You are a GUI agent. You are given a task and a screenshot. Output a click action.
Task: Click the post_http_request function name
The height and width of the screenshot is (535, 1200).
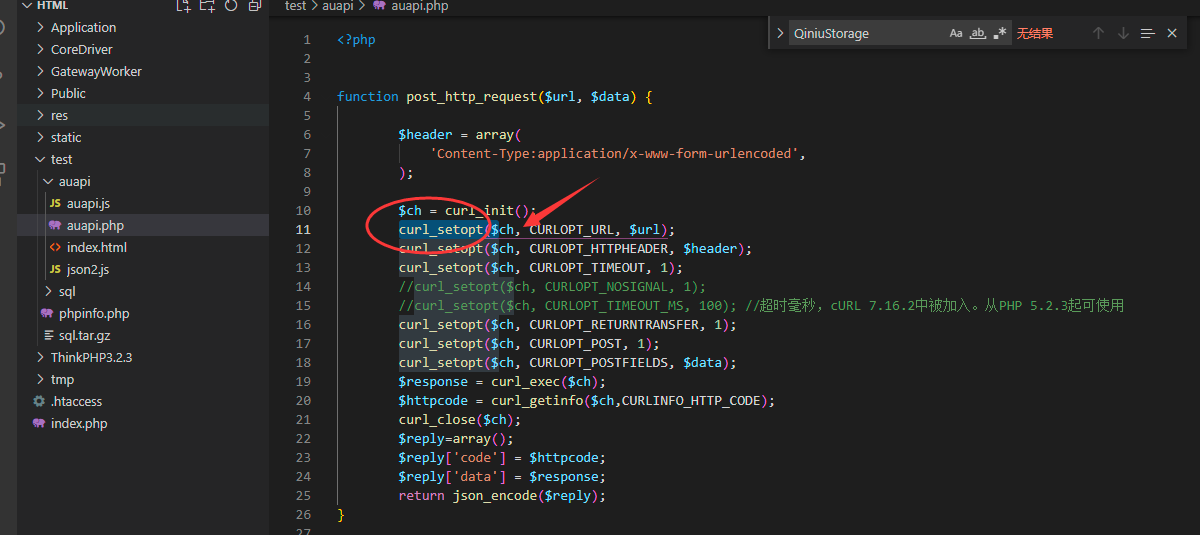tap(471, 97)
